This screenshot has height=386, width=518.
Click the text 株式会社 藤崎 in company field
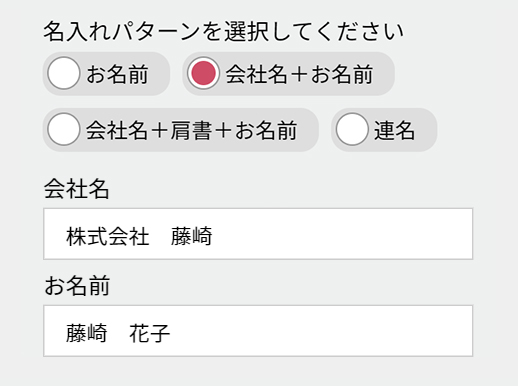click(x=139, y=236)
